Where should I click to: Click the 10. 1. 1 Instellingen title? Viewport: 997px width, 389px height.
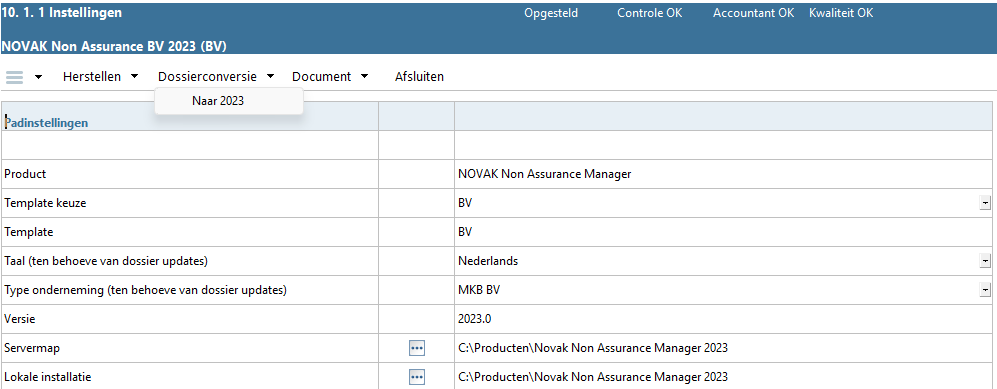(x=62, y=13)
